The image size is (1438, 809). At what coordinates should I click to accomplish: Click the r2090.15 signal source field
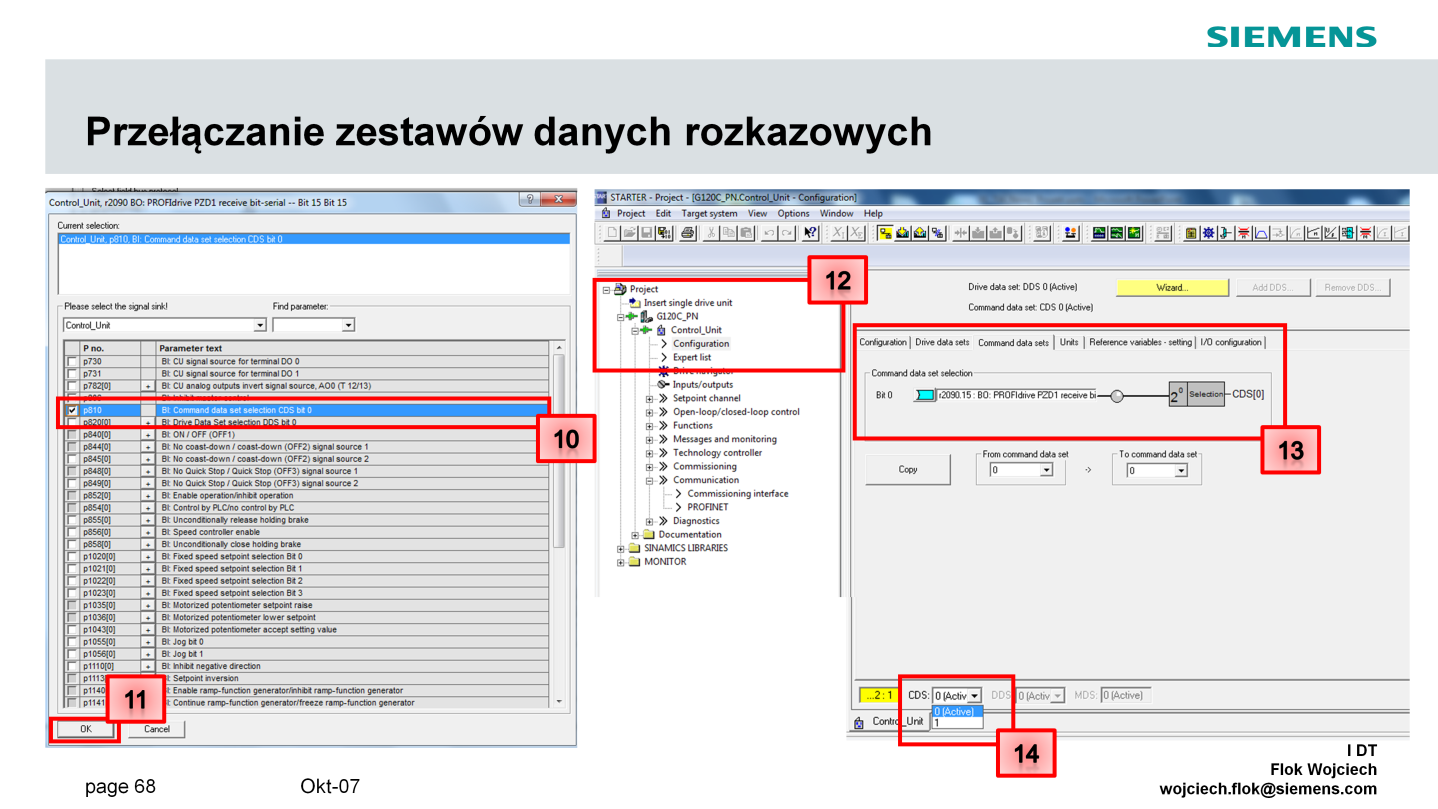[x=1016, y=395]
